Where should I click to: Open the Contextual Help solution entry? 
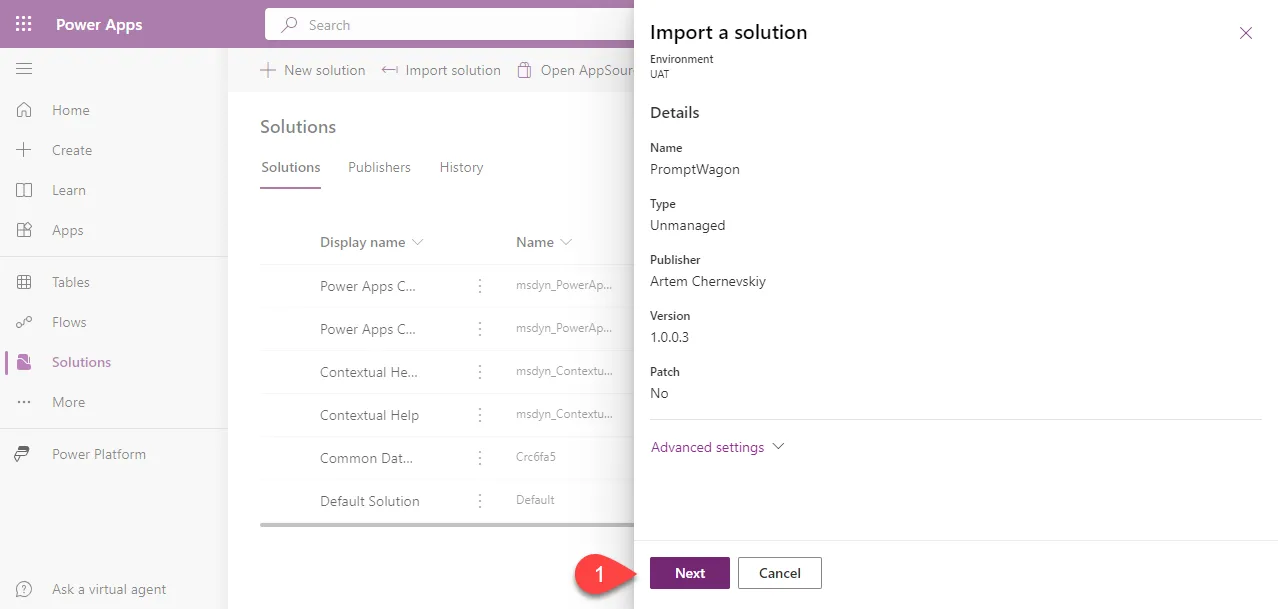point(370,415)
